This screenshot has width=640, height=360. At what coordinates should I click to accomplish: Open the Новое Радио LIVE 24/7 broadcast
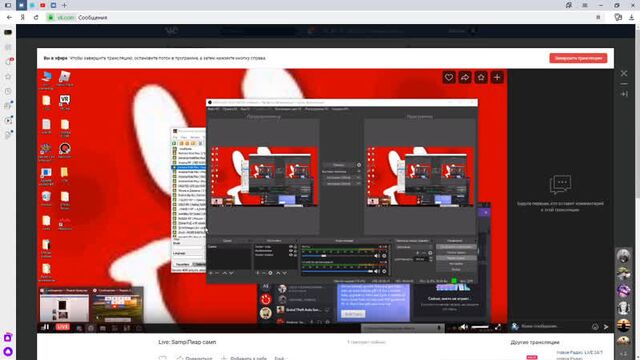580,352
